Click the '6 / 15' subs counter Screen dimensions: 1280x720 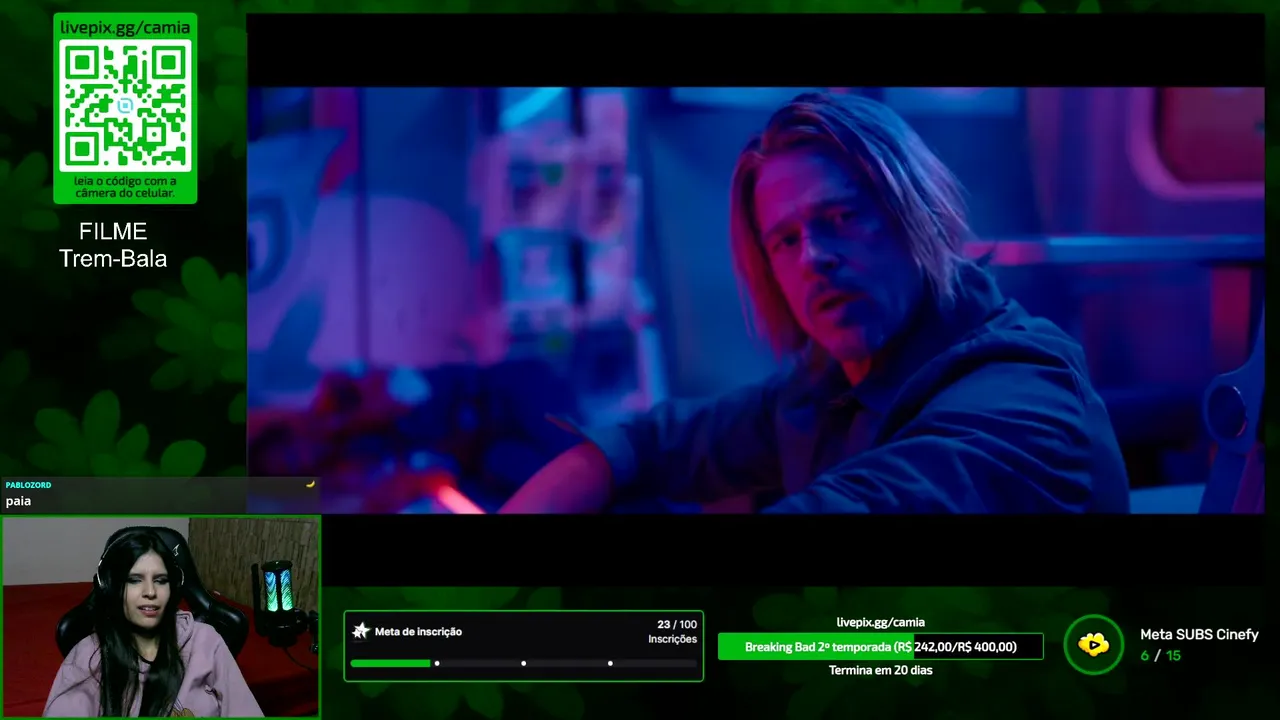click(x=1161, y=655)
